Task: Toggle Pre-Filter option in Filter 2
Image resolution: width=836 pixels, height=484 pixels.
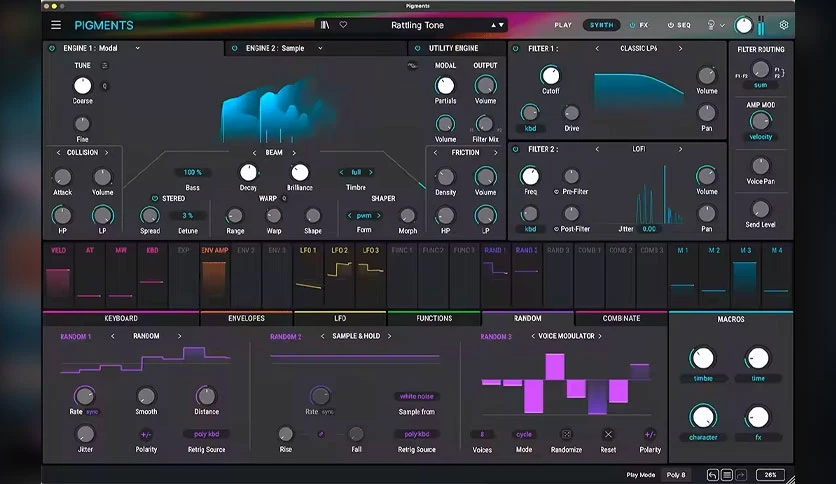Action: point(556,191)
